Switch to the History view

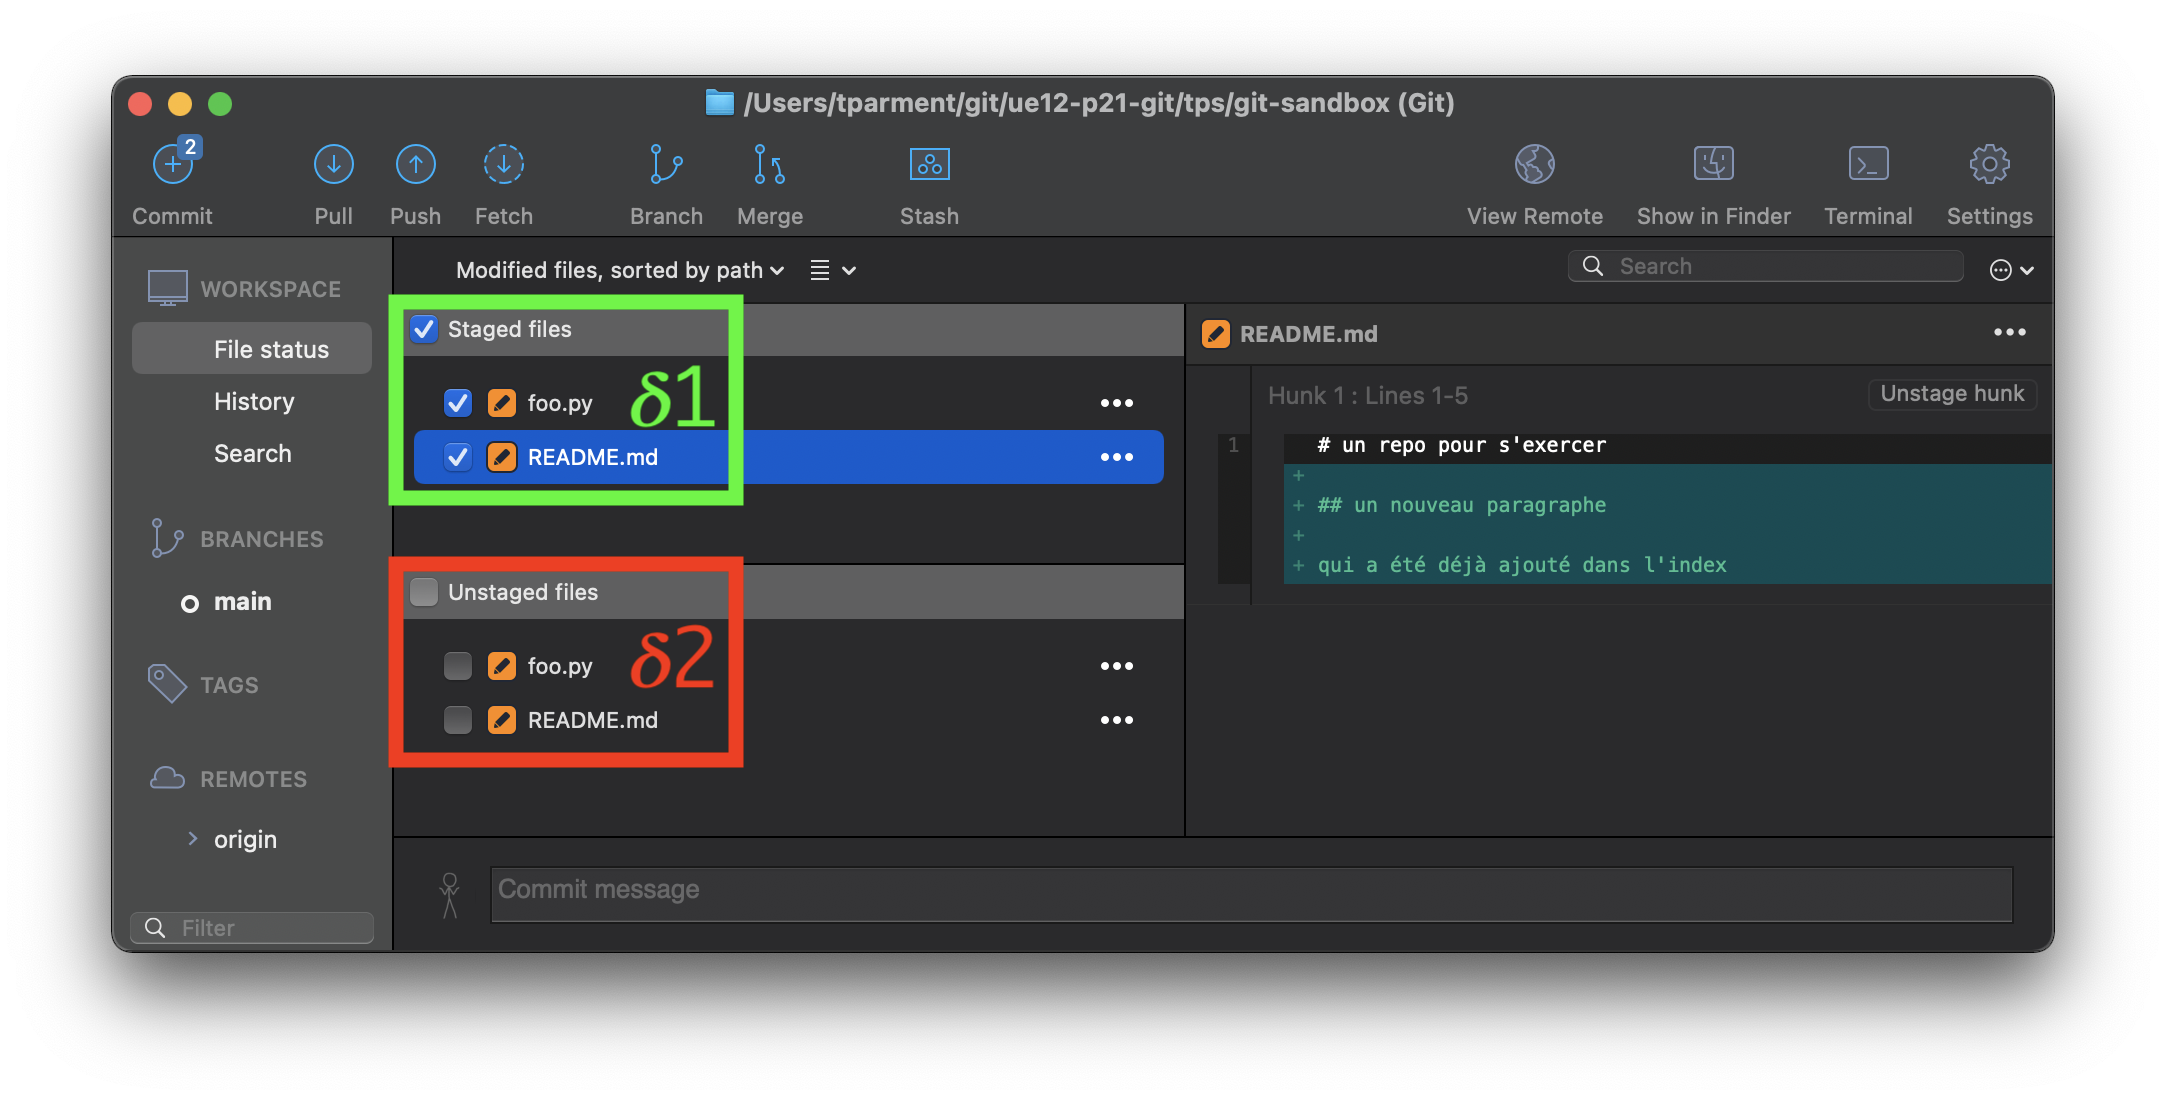click(x=254, y=402)
